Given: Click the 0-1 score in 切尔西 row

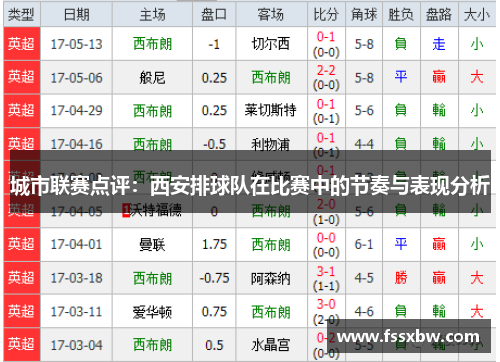Looking at the screenshot, I should pos(326,37).
